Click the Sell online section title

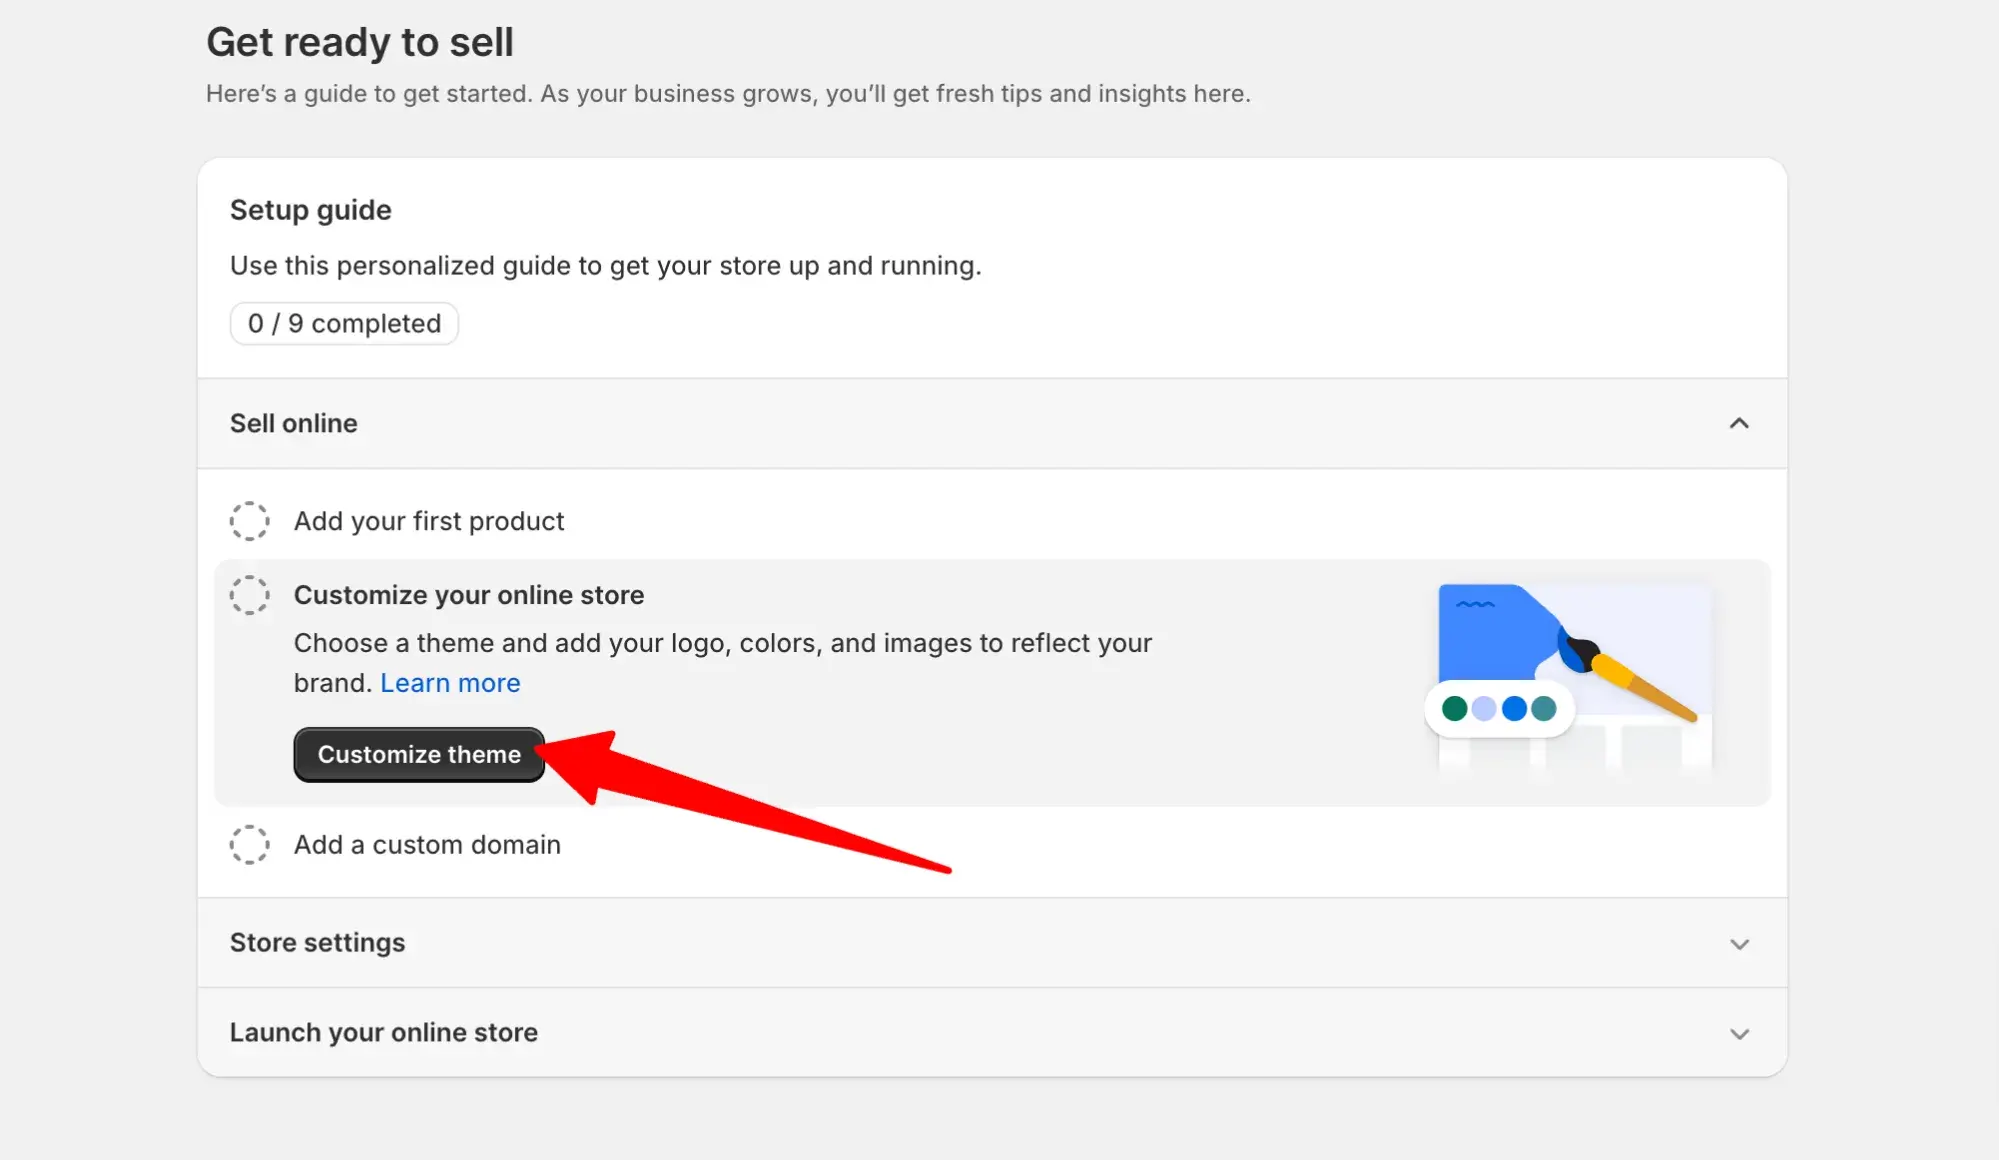(294, 423)
